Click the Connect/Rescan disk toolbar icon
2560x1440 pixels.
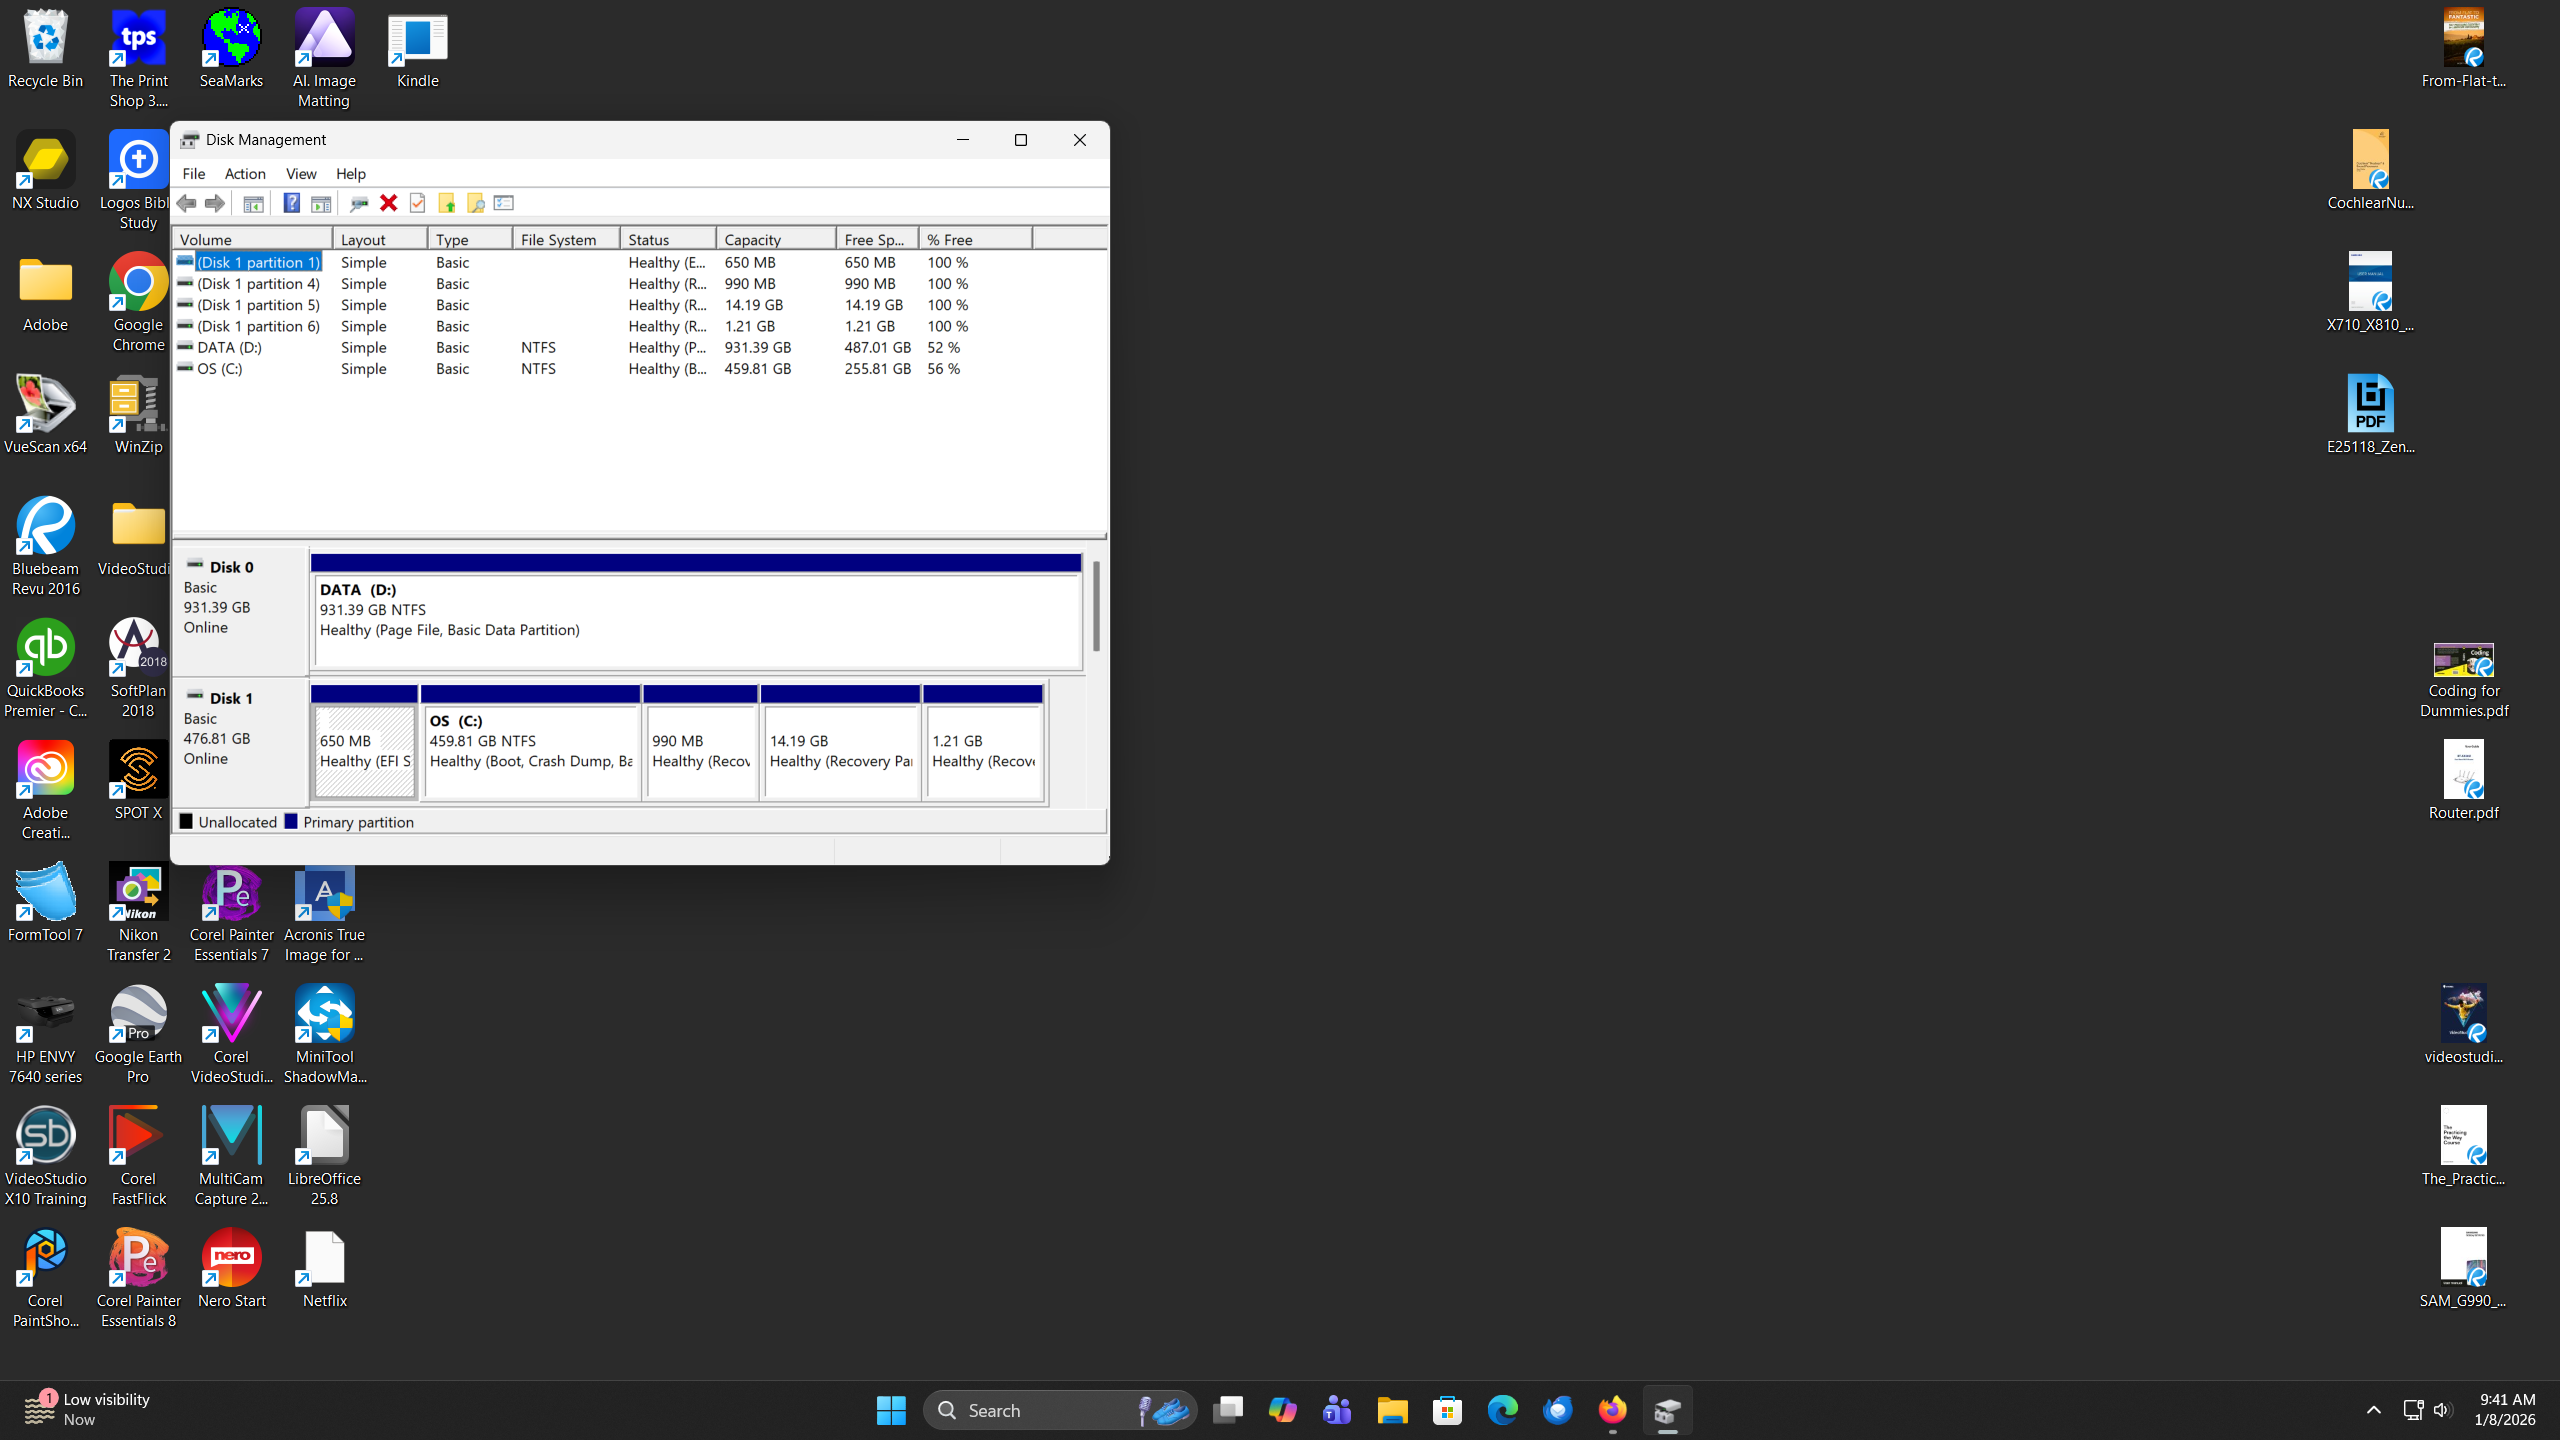coord(359,203)
